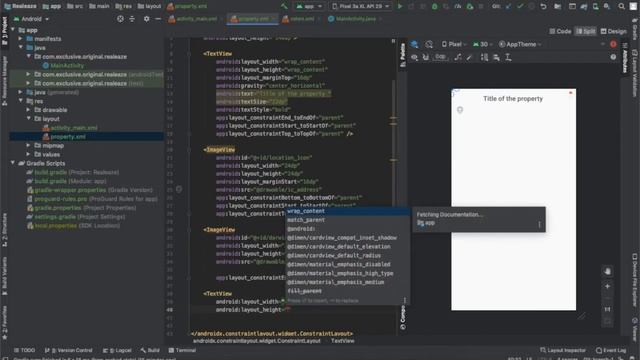The height and width of the screenshot is (360, 640).
Task: Open the Layout Inspector button
Action: (563, 350)
